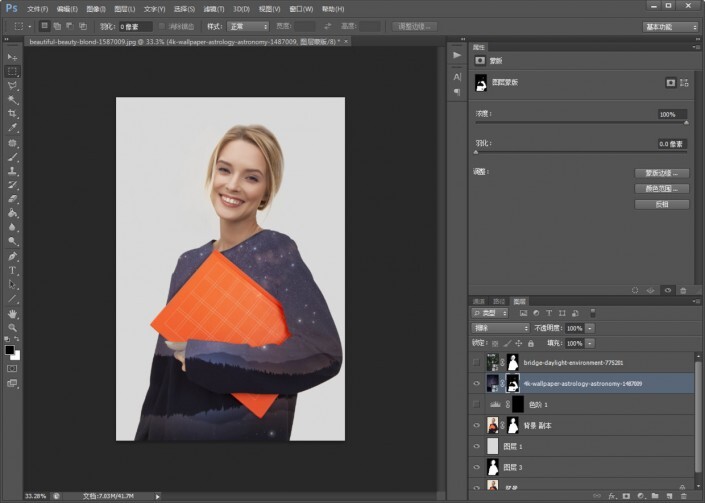This screenshot has width=705, height=503.
Task: Select the Crop tool
Action: pyautogui.click(x=13, y=114)
